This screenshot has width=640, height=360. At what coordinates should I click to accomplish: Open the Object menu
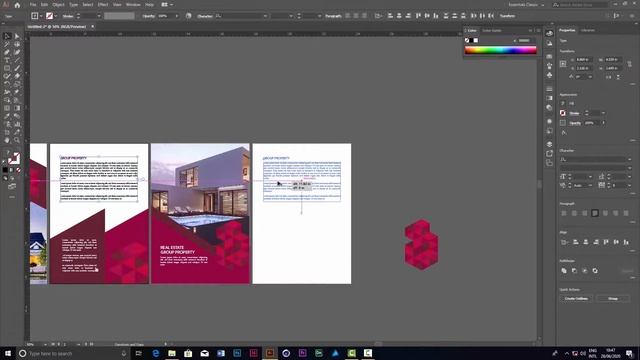[58, 5]
